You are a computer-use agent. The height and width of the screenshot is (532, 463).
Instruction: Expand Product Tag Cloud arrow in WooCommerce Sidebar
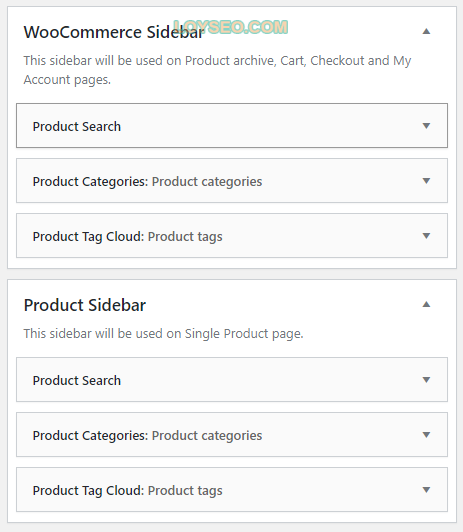point(426,236)
